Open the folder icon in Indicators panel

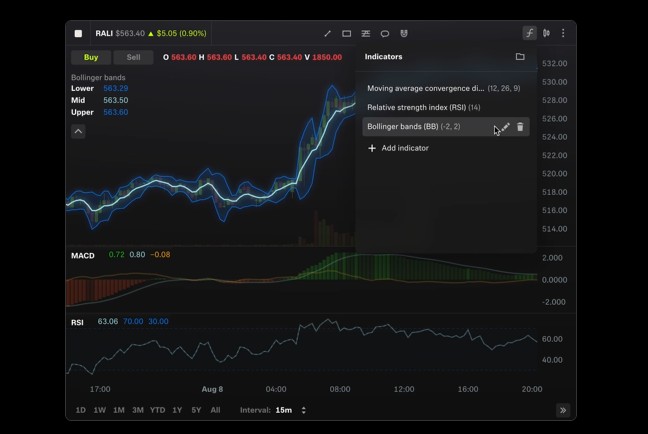520,57
